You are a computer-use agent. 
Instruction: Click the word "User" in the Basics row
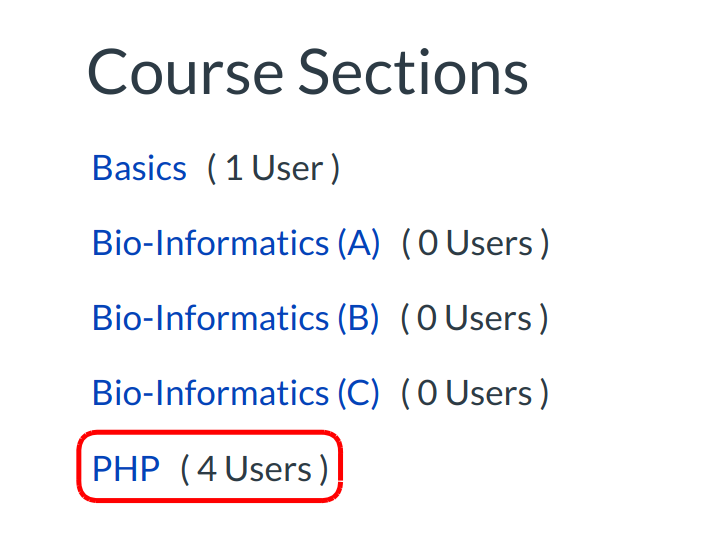coord(288,168)
